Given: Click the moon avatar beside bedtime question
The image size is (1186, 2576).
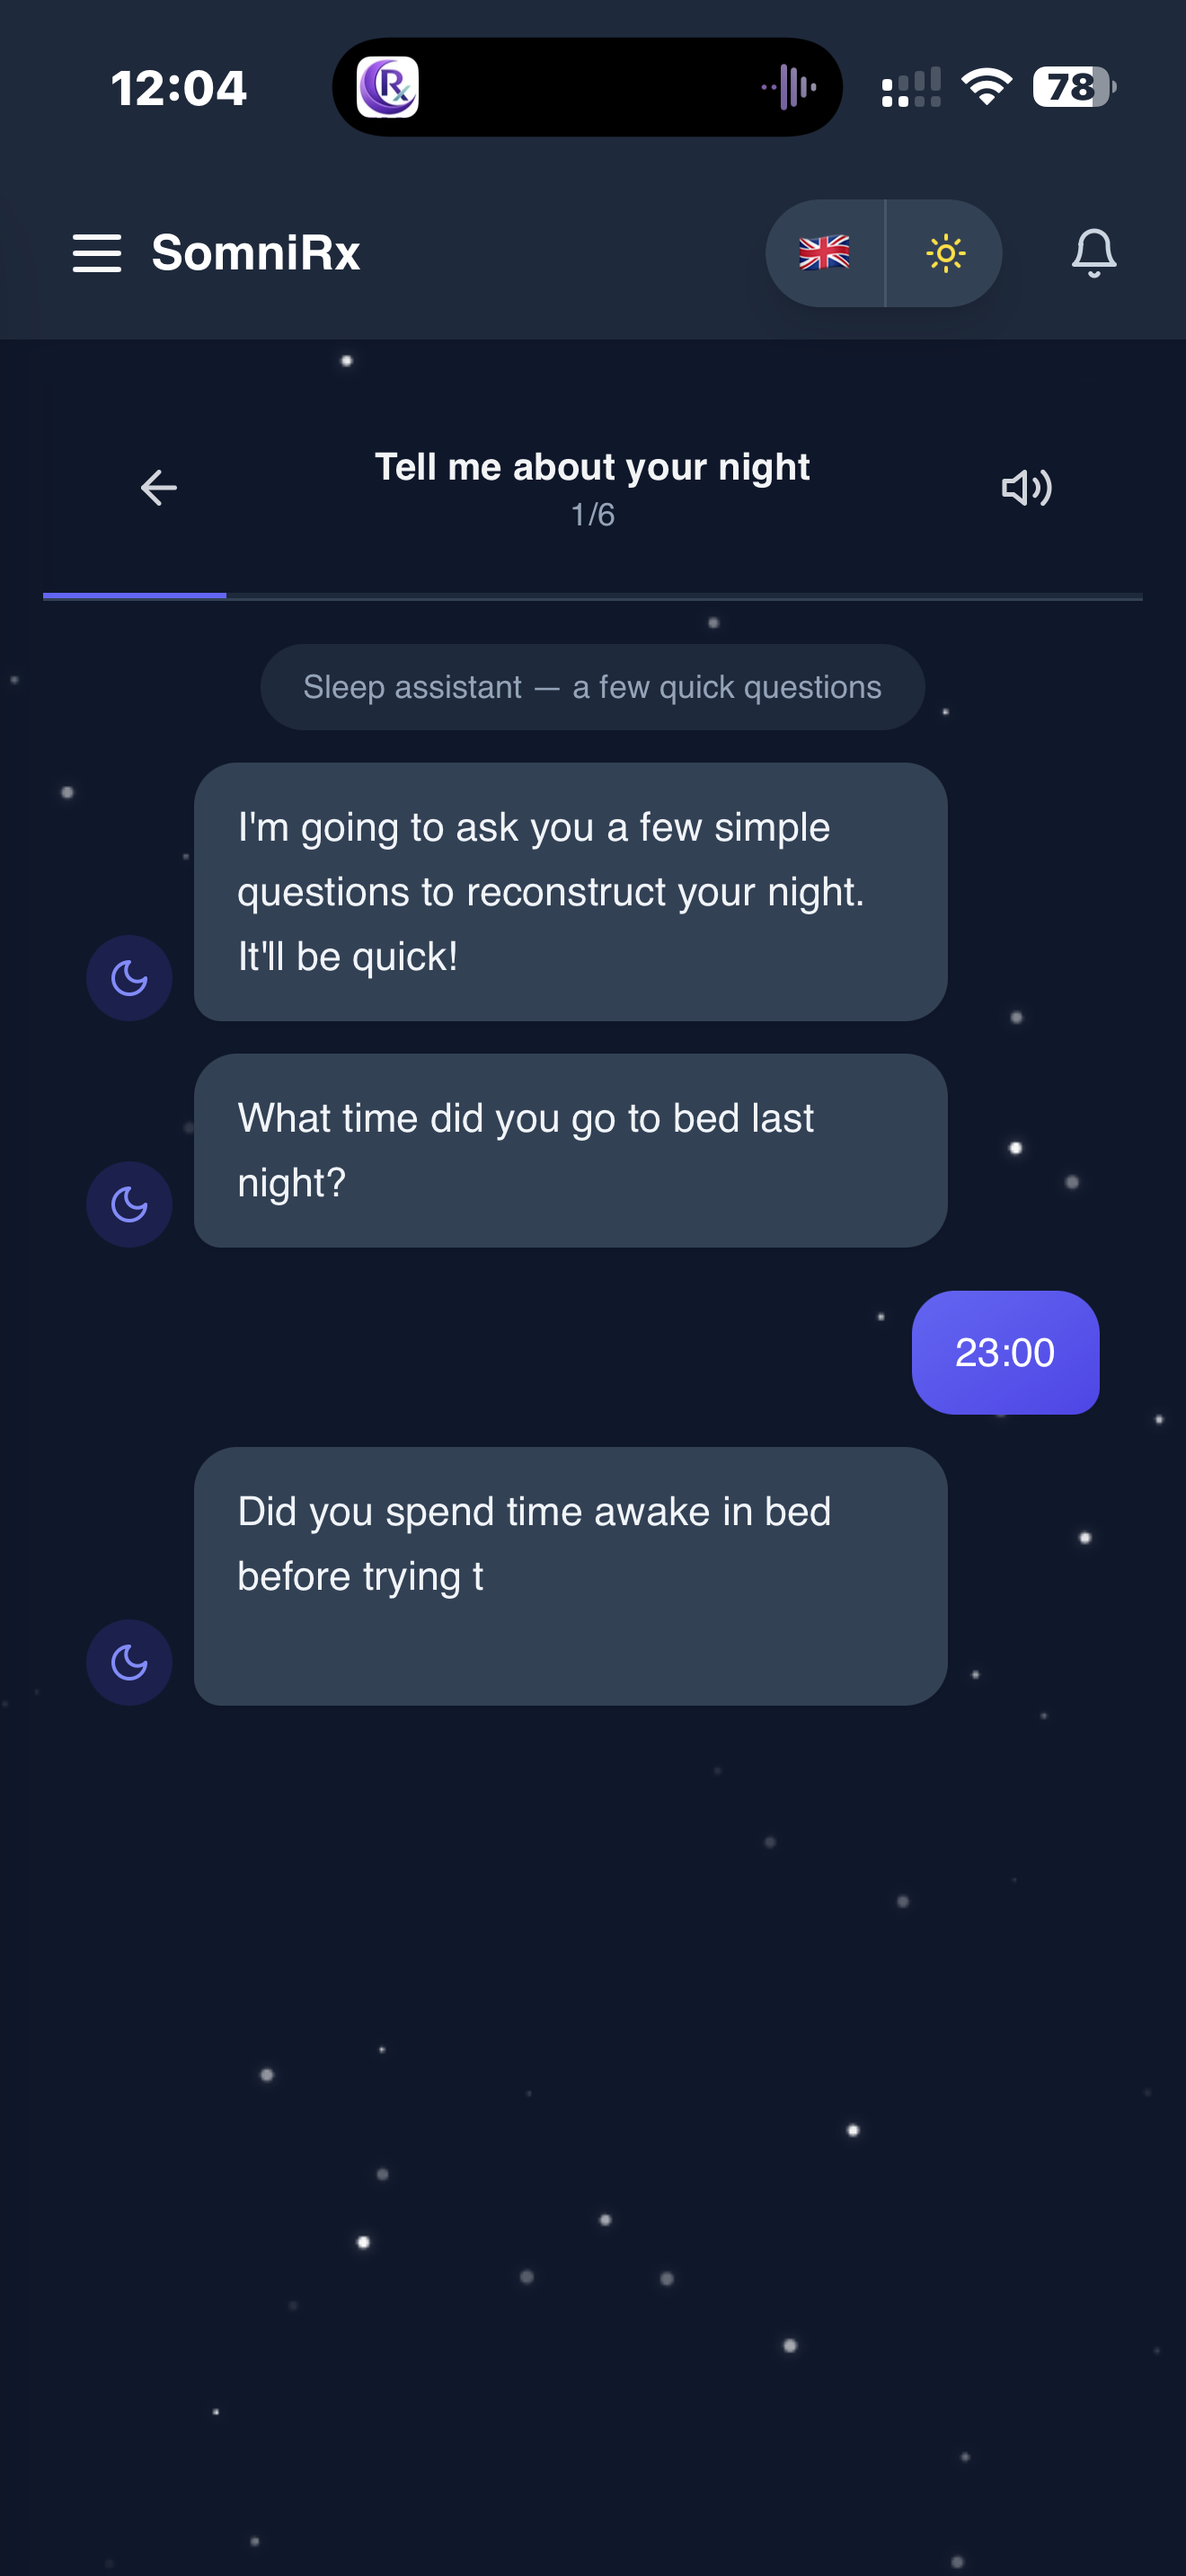Looking at the screenshot, I should tap(129, 1204).
